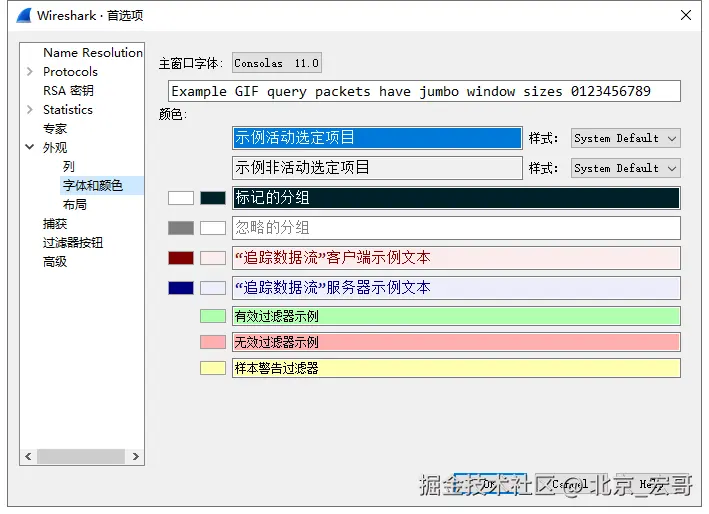
Task: Click the 无效过滤器示例 sample field
Action: coord(456,342)
